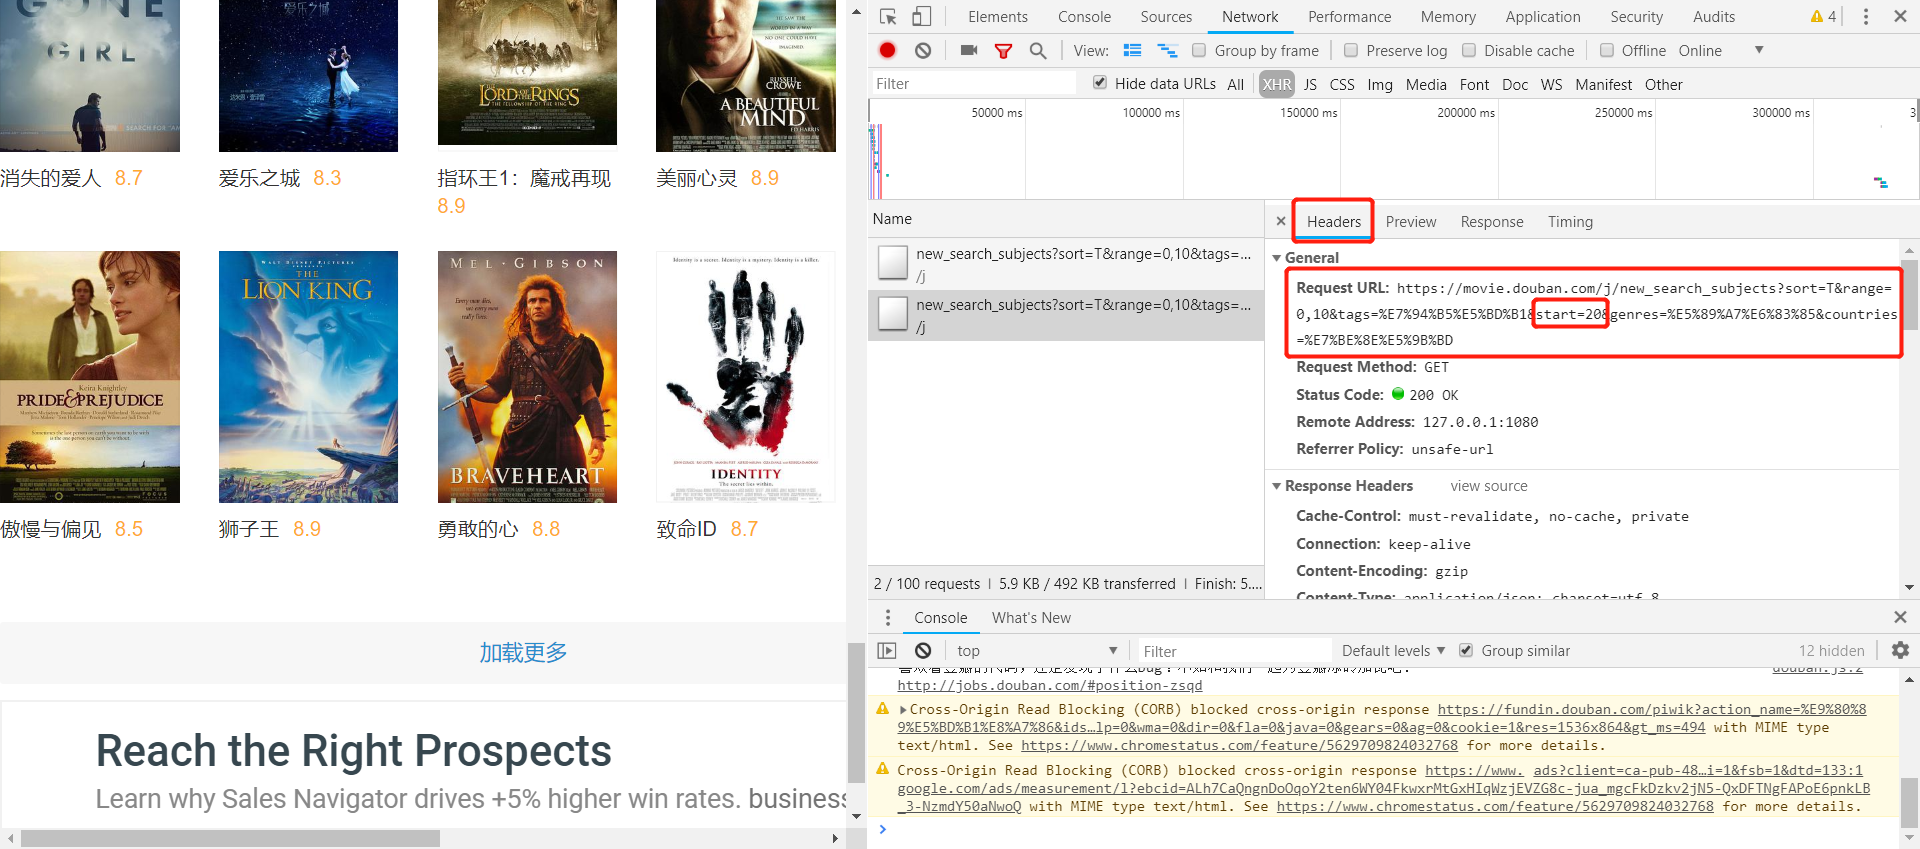This screenshot has width=1920, height=849.
Task: Click the first CORB warning triangle icon
Action: tap(882, 709)
